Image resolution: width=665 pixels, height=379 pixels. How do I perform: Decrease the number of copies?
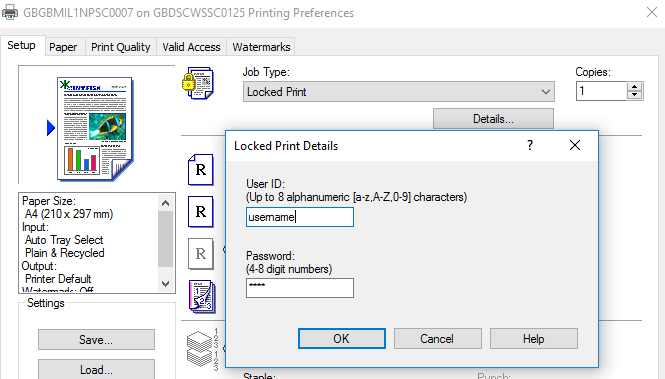[634, 95]
